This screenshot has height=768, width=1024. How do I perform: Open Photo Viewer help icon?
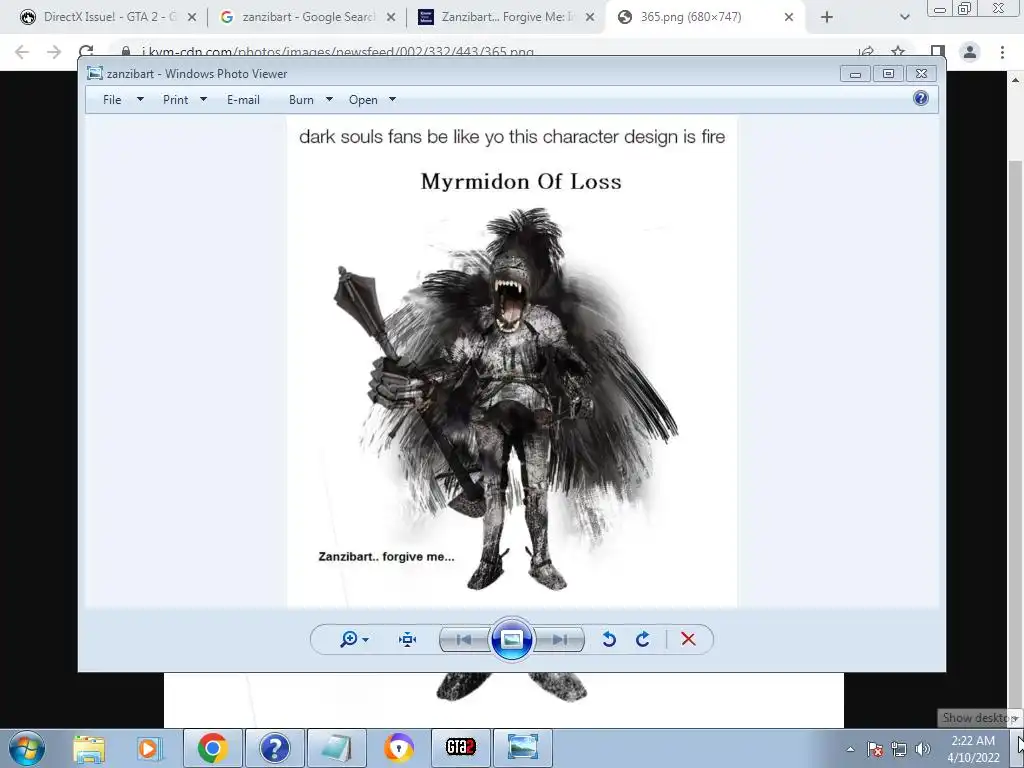click(921, 99)
